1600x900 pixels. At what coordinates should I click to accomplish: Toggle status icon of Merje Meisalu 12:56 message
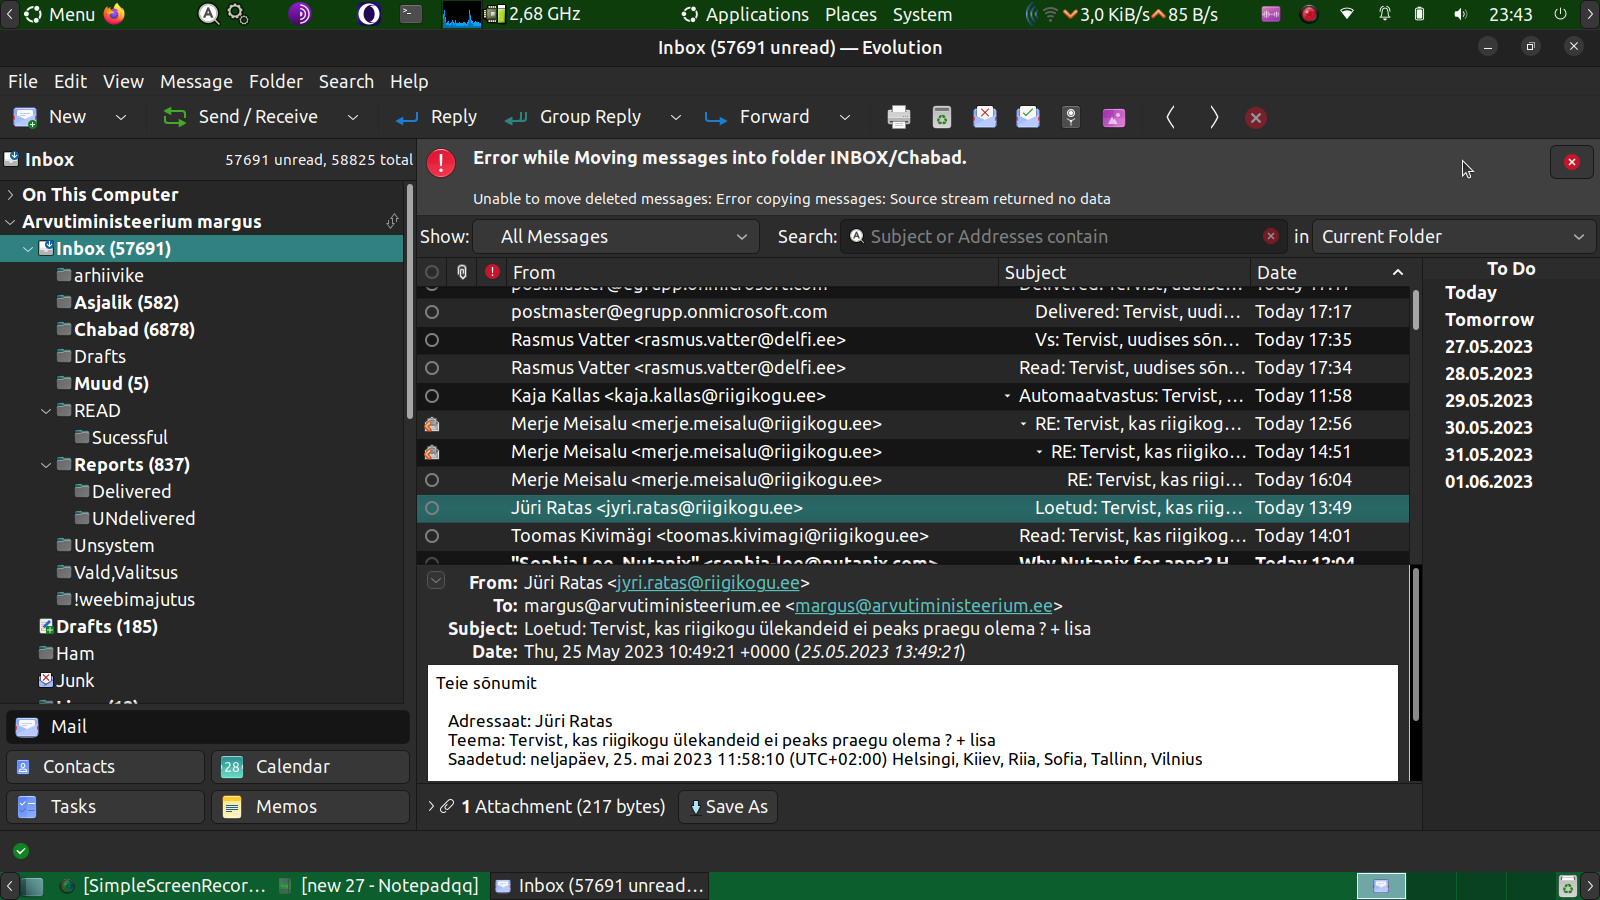pos(432,424)
